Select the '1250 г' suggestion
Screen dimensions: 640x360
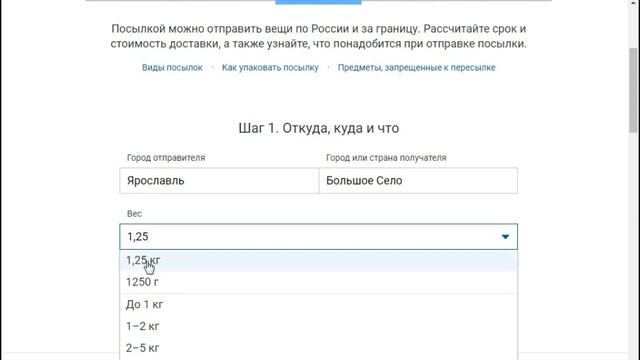(x=318, y=282)
